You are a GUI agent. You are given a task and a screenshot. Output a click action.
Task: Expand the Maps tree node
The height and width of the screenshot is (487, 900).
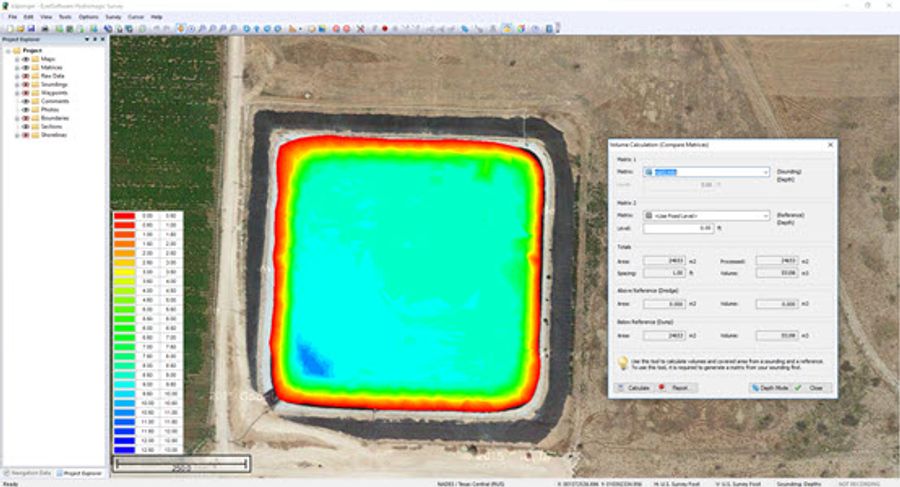tap(17, 59)
